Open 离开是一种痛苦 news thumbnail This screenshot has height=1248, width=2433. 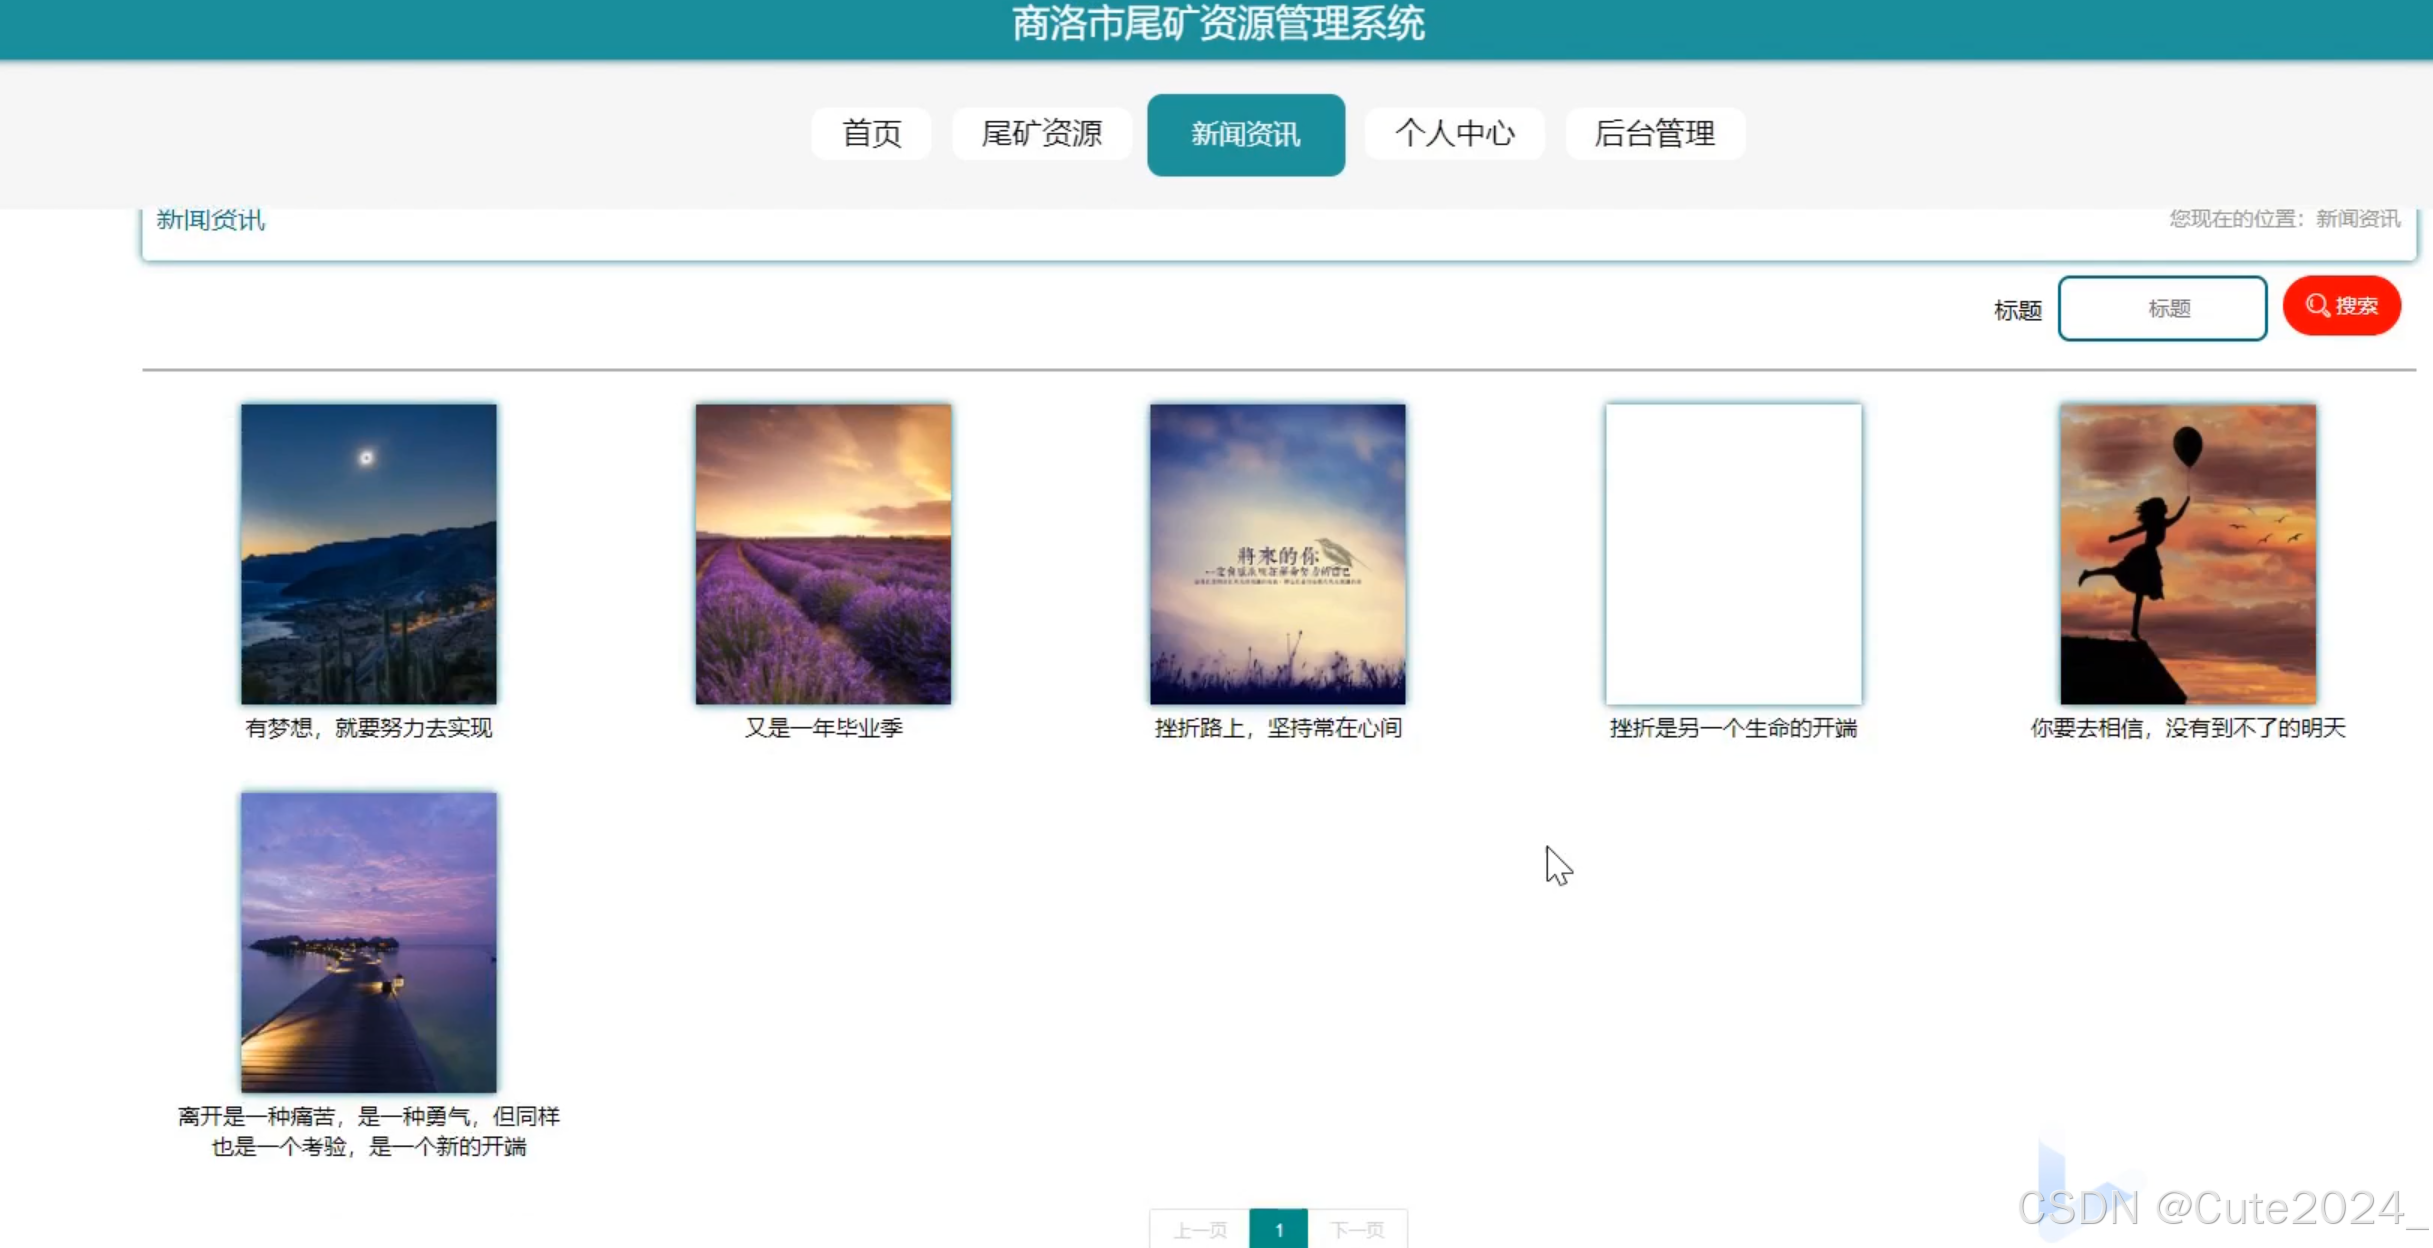click(368, 941)
